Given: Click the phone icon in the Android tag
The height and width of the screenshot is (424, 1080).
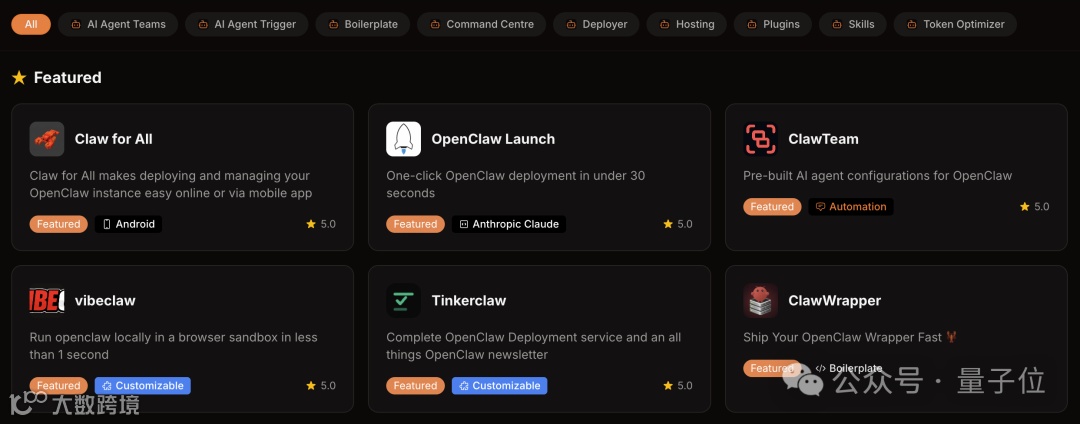Looking at the screenshot, I should tap(107, 224).
